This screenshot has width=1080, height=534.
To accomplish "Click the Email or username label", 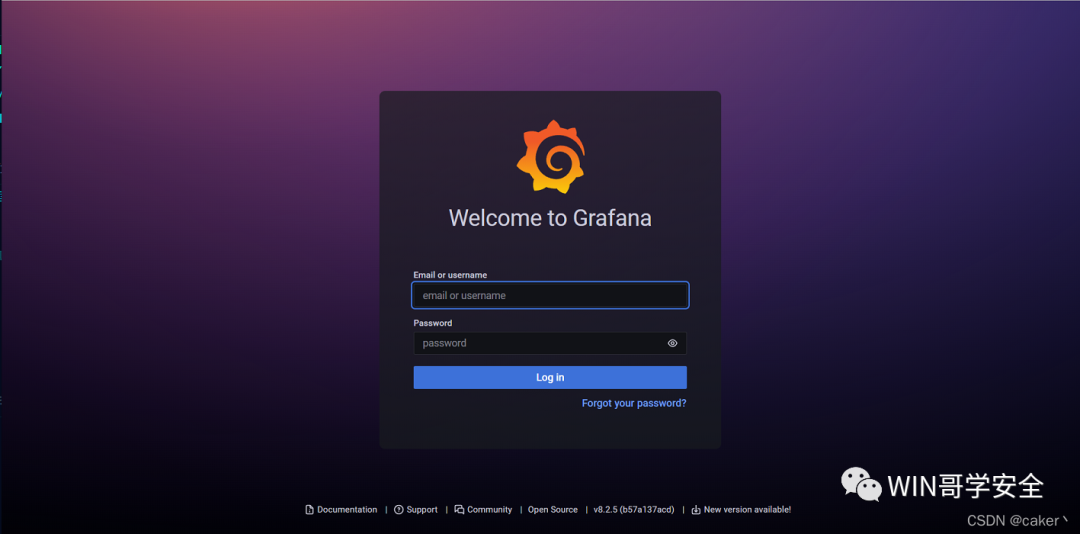I will tap(450, 275).
